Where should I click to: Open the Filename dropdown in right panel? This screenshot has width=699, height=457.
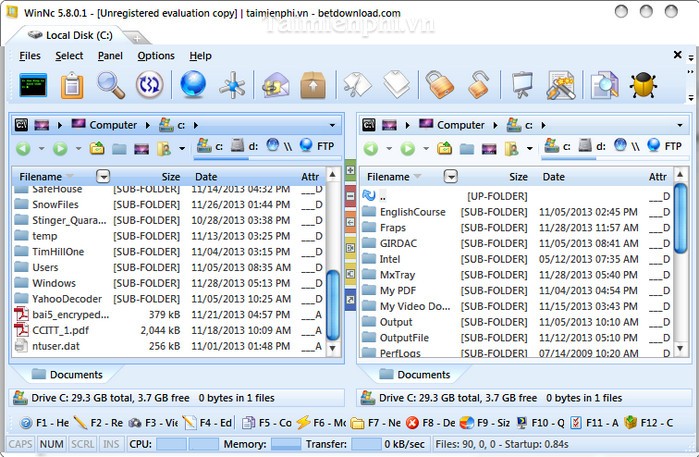click(450, 177)
